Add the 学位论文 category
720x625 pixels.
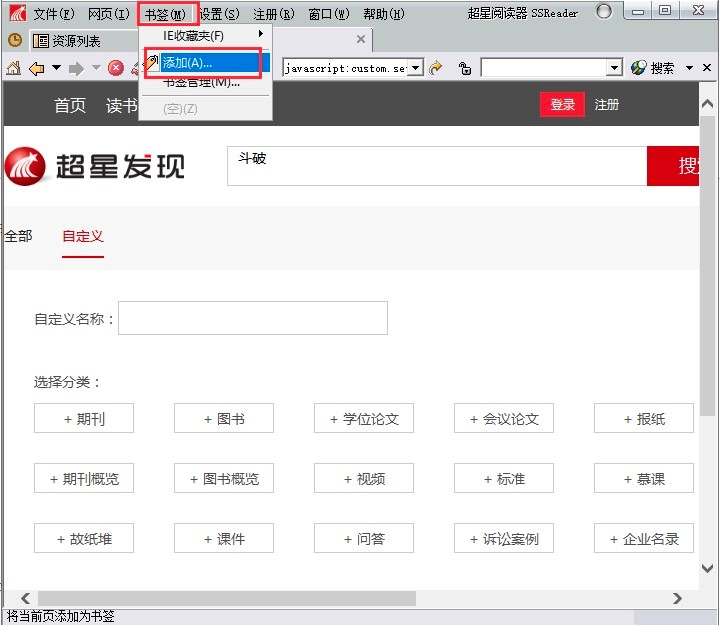tap(364, 419)
